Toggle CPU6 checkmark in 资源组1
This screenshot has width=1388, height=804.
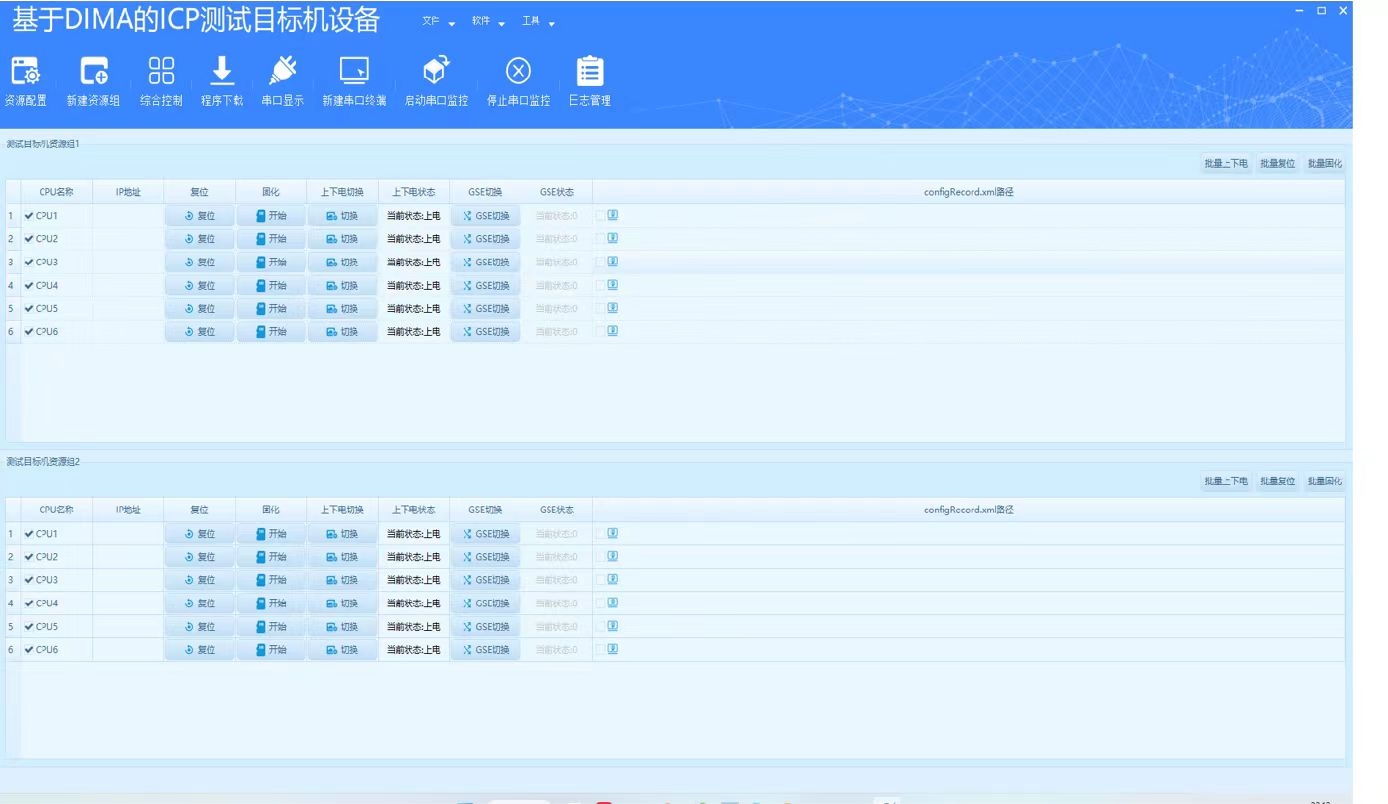[x=29, y=331]
